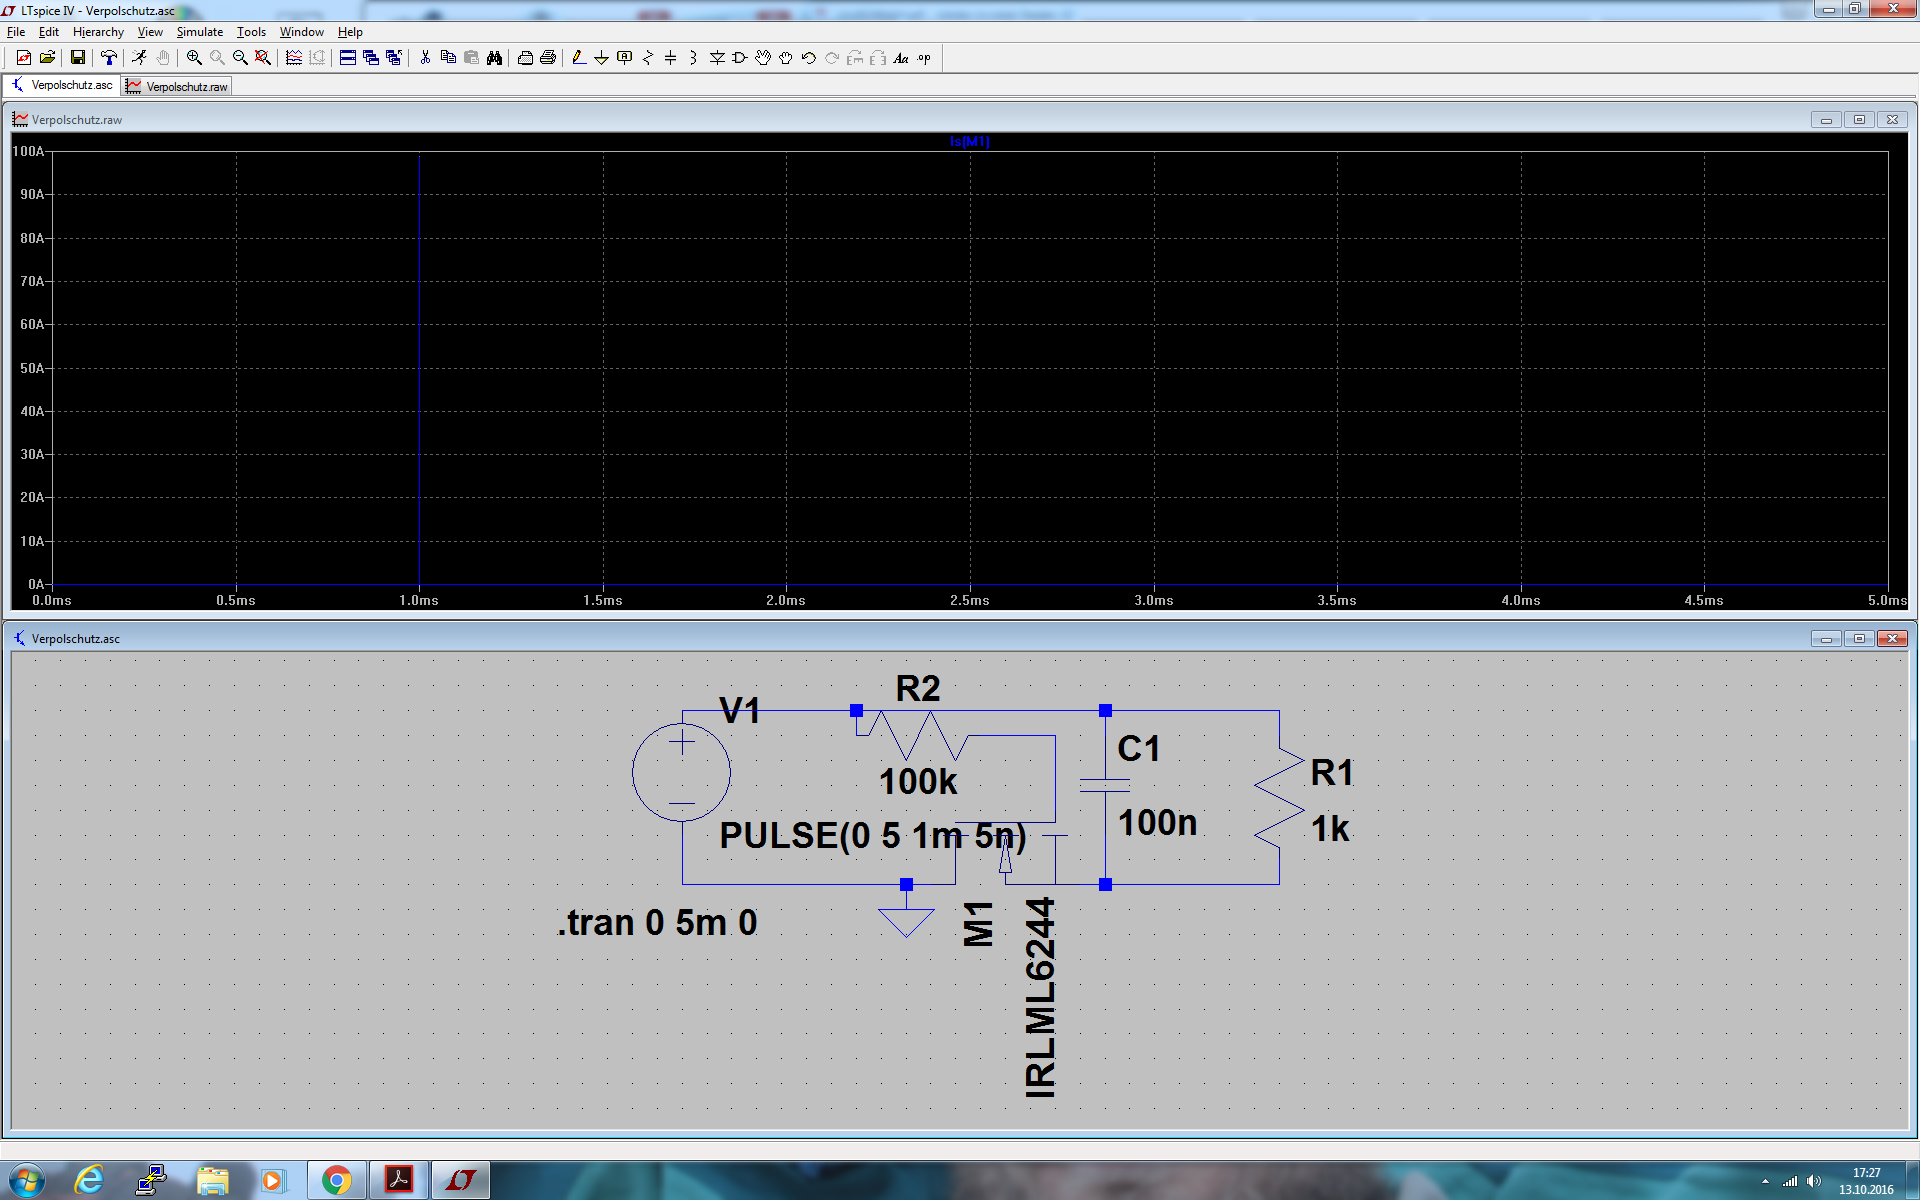Click the voltage source V1 symbol
The height and width of the screenshot is (1200, 1920).
pyautogui.click(x=681, y=773)
